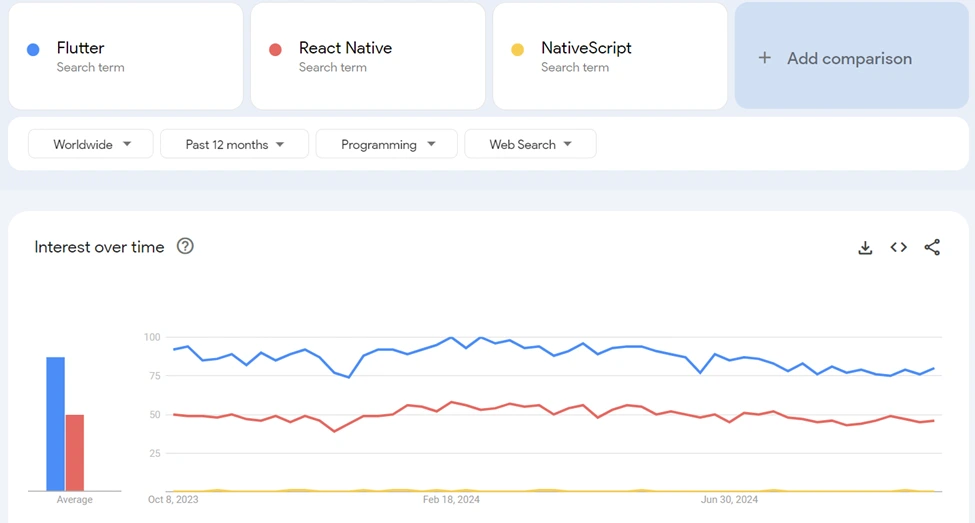The width and height of the screenshot is (975, 523).
Task: Select the NativeScript search term card
Action: coord(609,56)
